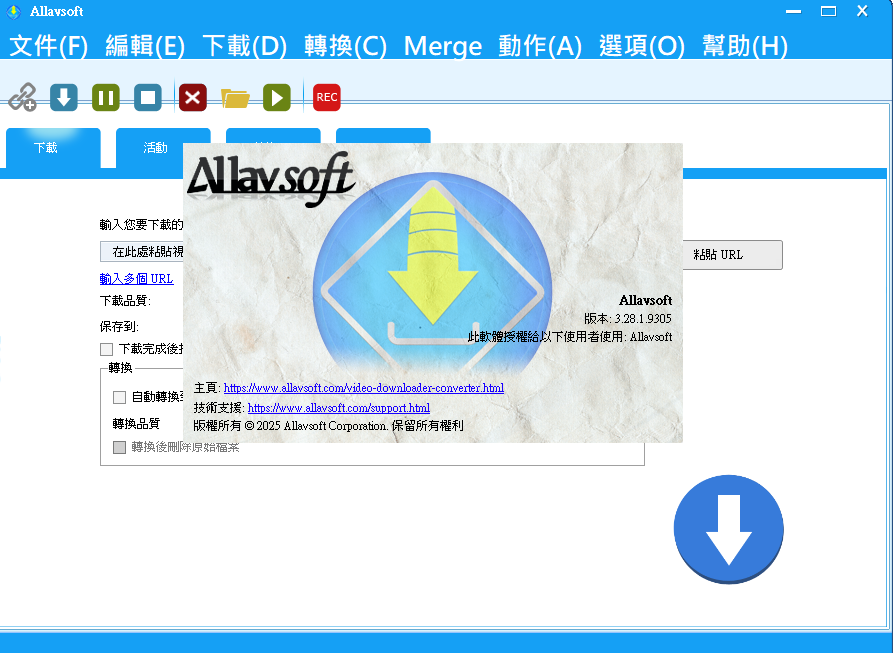Open the output folder icon in the toolbar
Viewport: 895px width, 653px height.
point(235,98)
